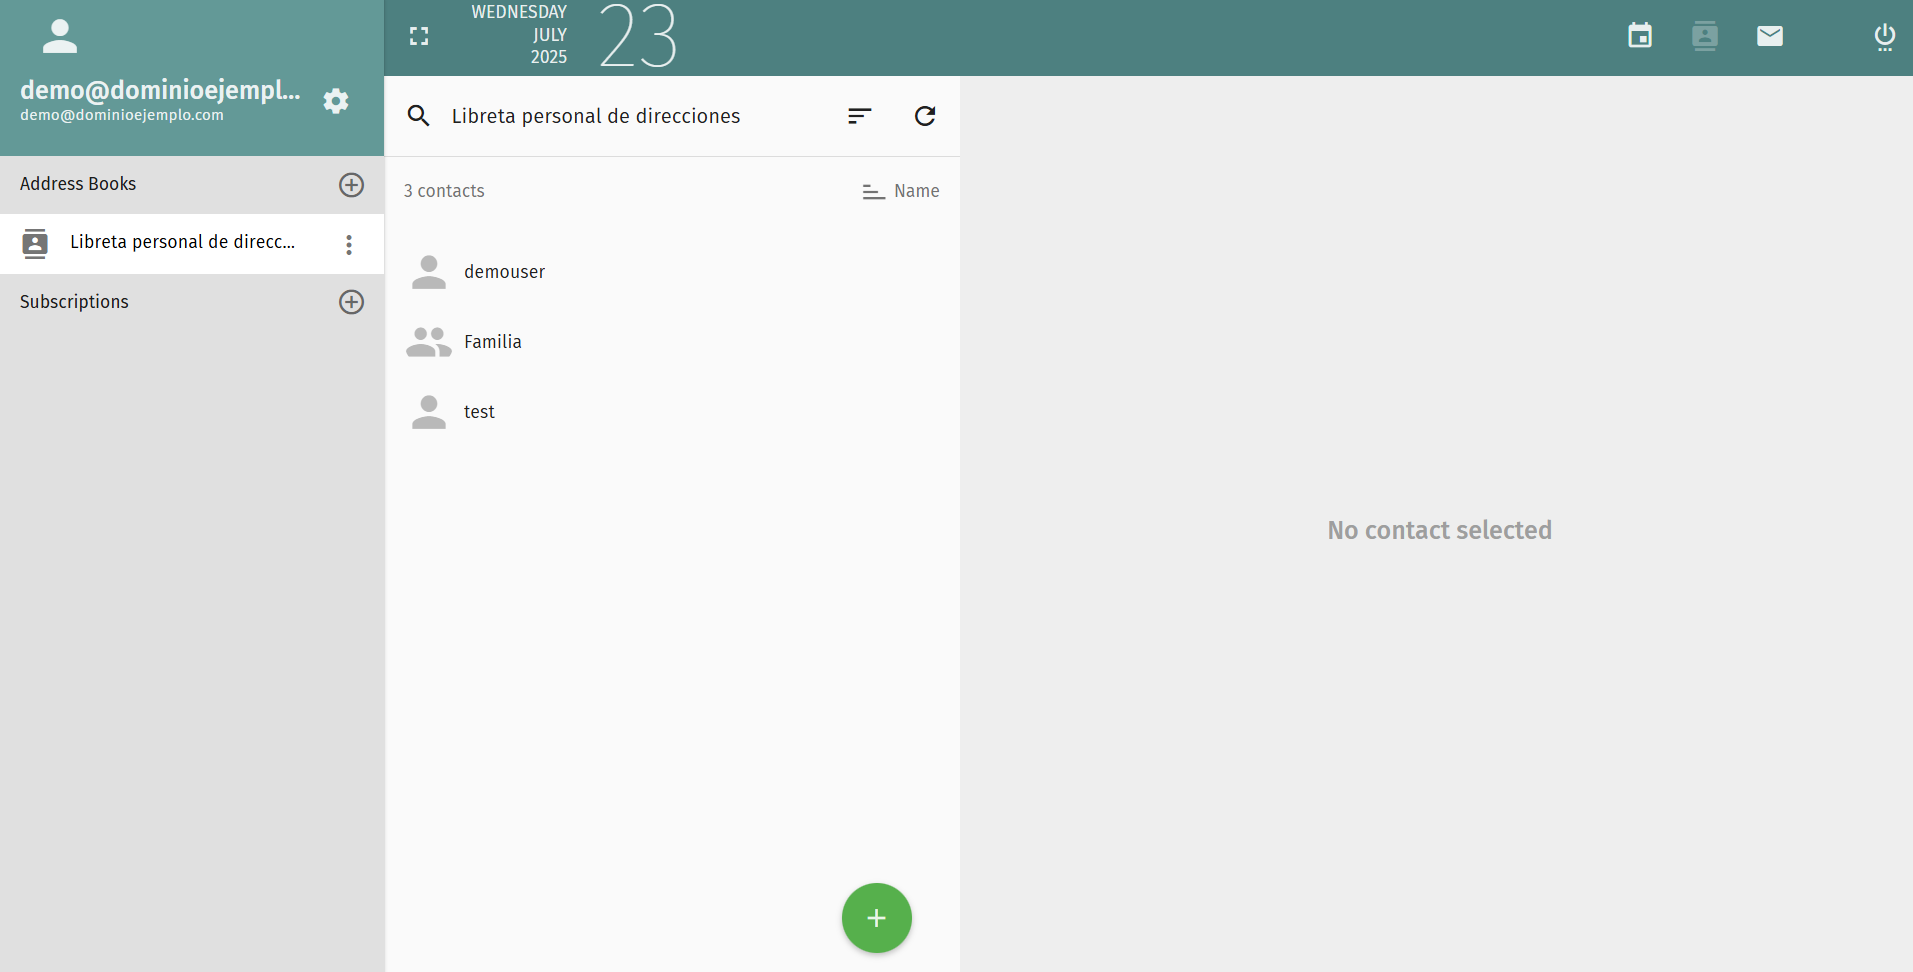Click the user avatar icon
This screenshot has height=972, width=1913.
pos(60,37)
